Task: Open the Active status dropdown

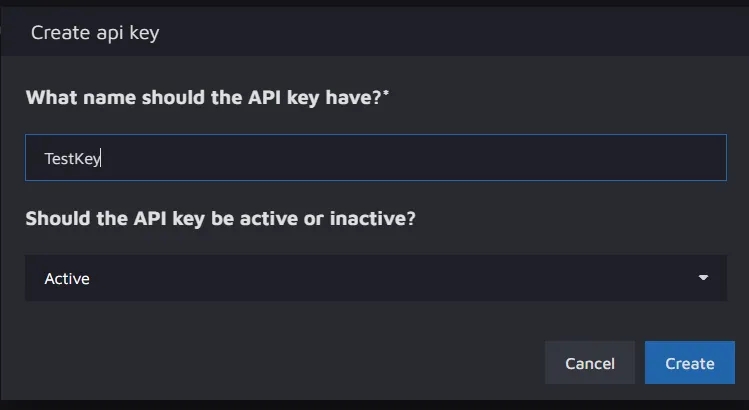Action: 375,278
